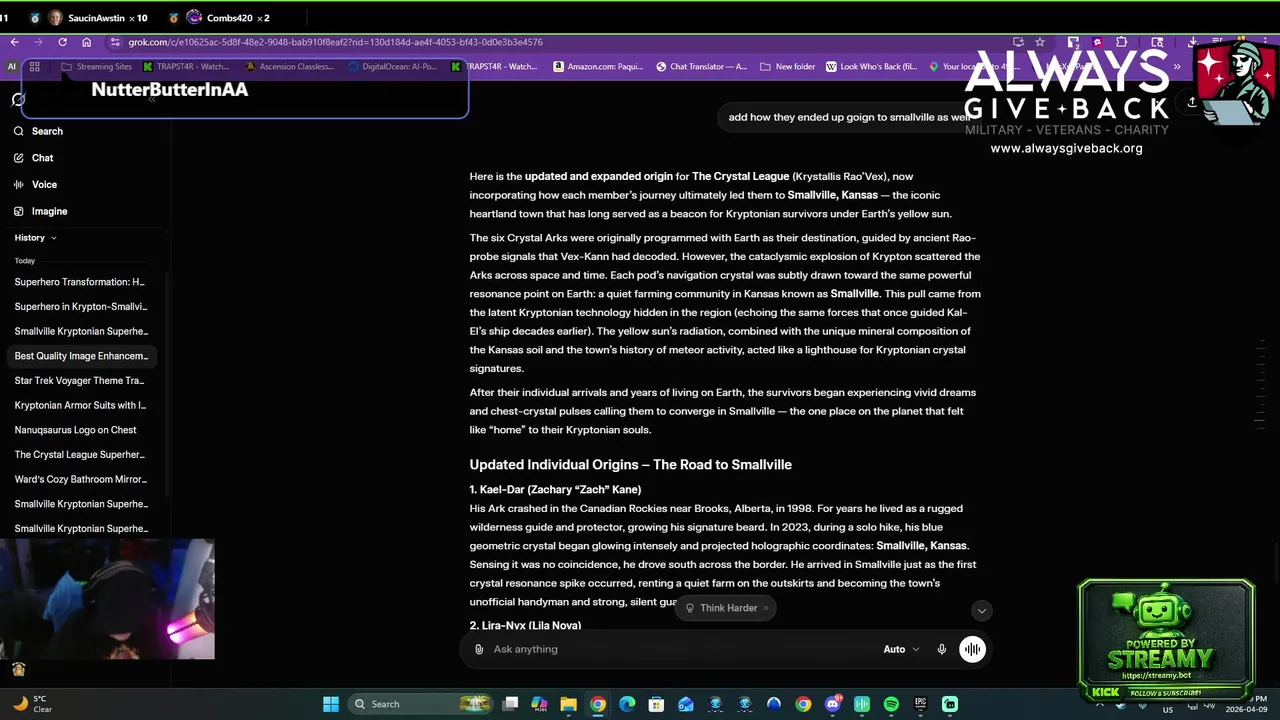Open Superhero in Krypton-Smallvi... history chat
Viewport: 1280px width, 720px height.
click(81, 307)
